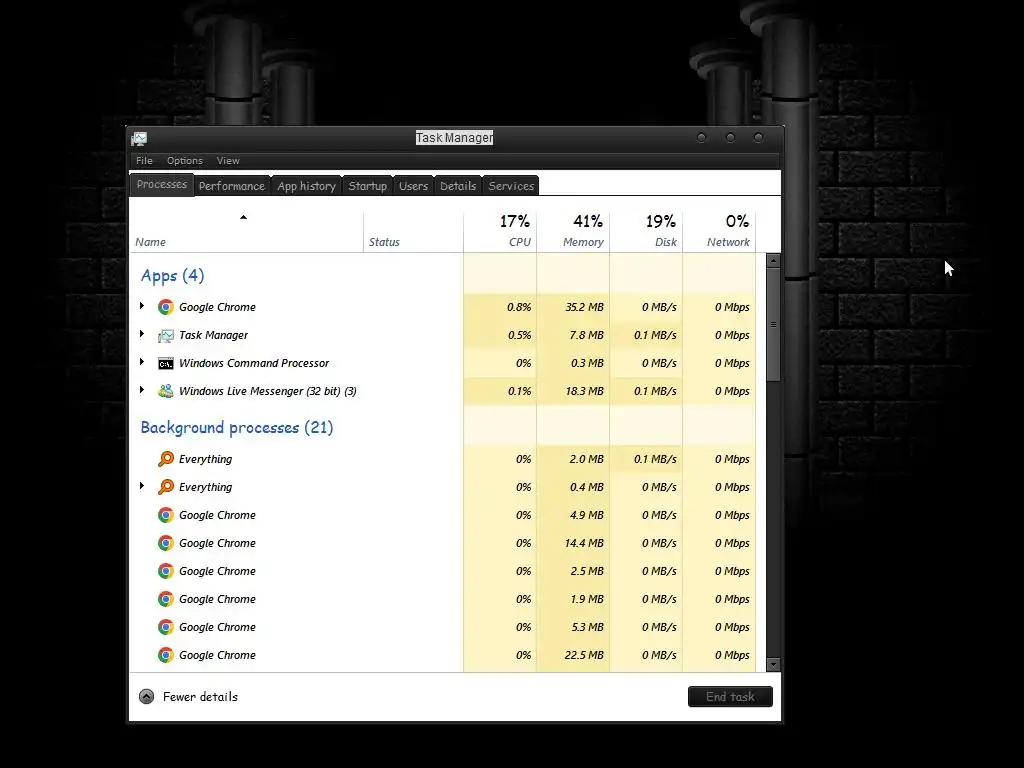Click the Chrome icon in the 5.3 MB row
Viewport: 1024px width, 768px height.
[166, 628]
